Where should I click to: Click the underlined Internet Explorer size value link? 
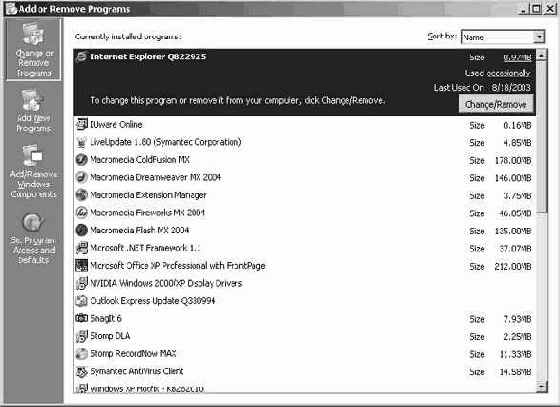(x=517, y=57)
